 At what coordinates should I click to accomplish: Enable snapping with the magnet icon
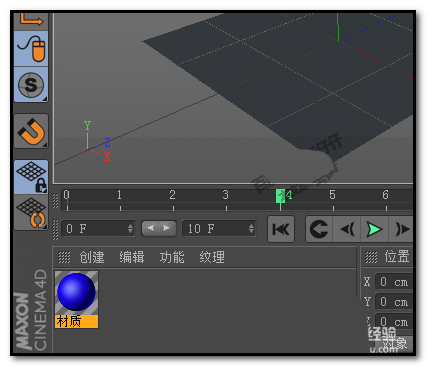pyautogui.click(x=31, y=131)
